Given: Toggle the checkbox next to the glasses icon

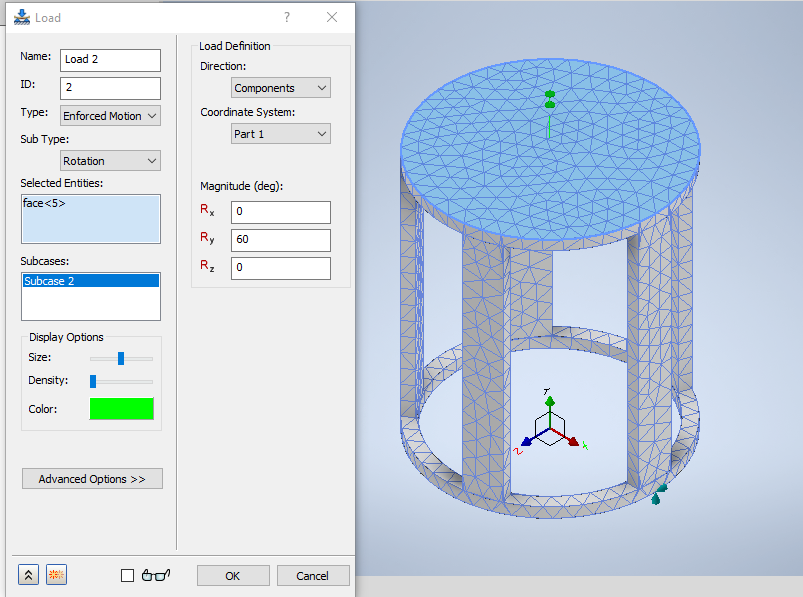Looking at the screenshot, I should [x=127, y=574].
